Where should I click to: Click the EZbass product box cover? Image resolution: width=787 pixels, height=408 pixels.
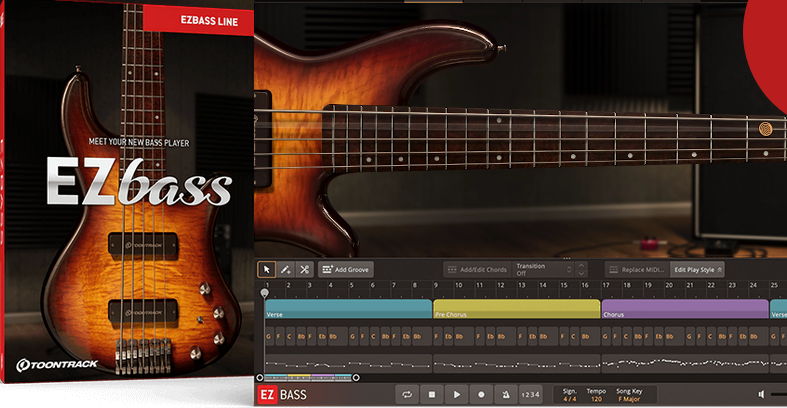click(127, 191)
